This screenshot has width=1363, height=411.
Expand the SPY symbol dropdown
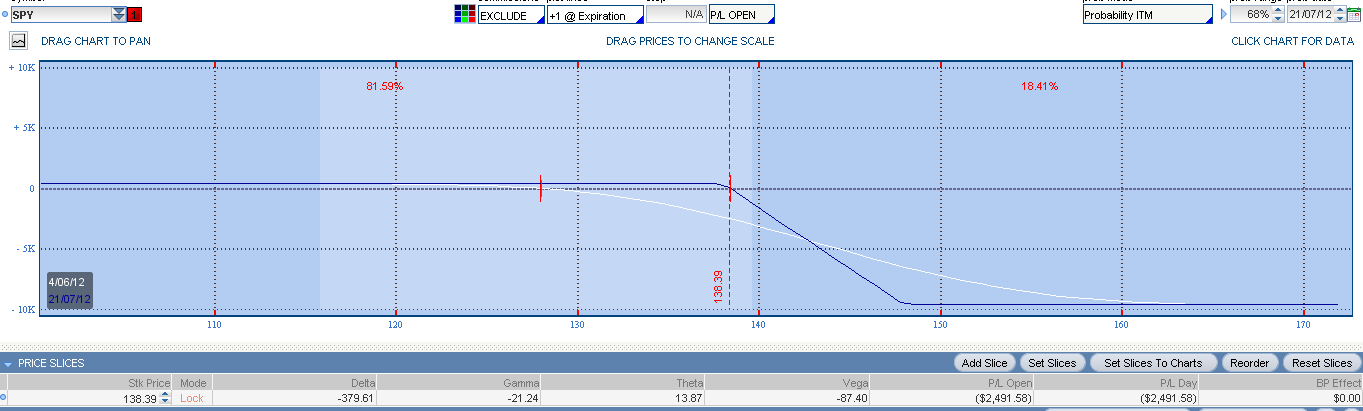(x=119, y=15)
